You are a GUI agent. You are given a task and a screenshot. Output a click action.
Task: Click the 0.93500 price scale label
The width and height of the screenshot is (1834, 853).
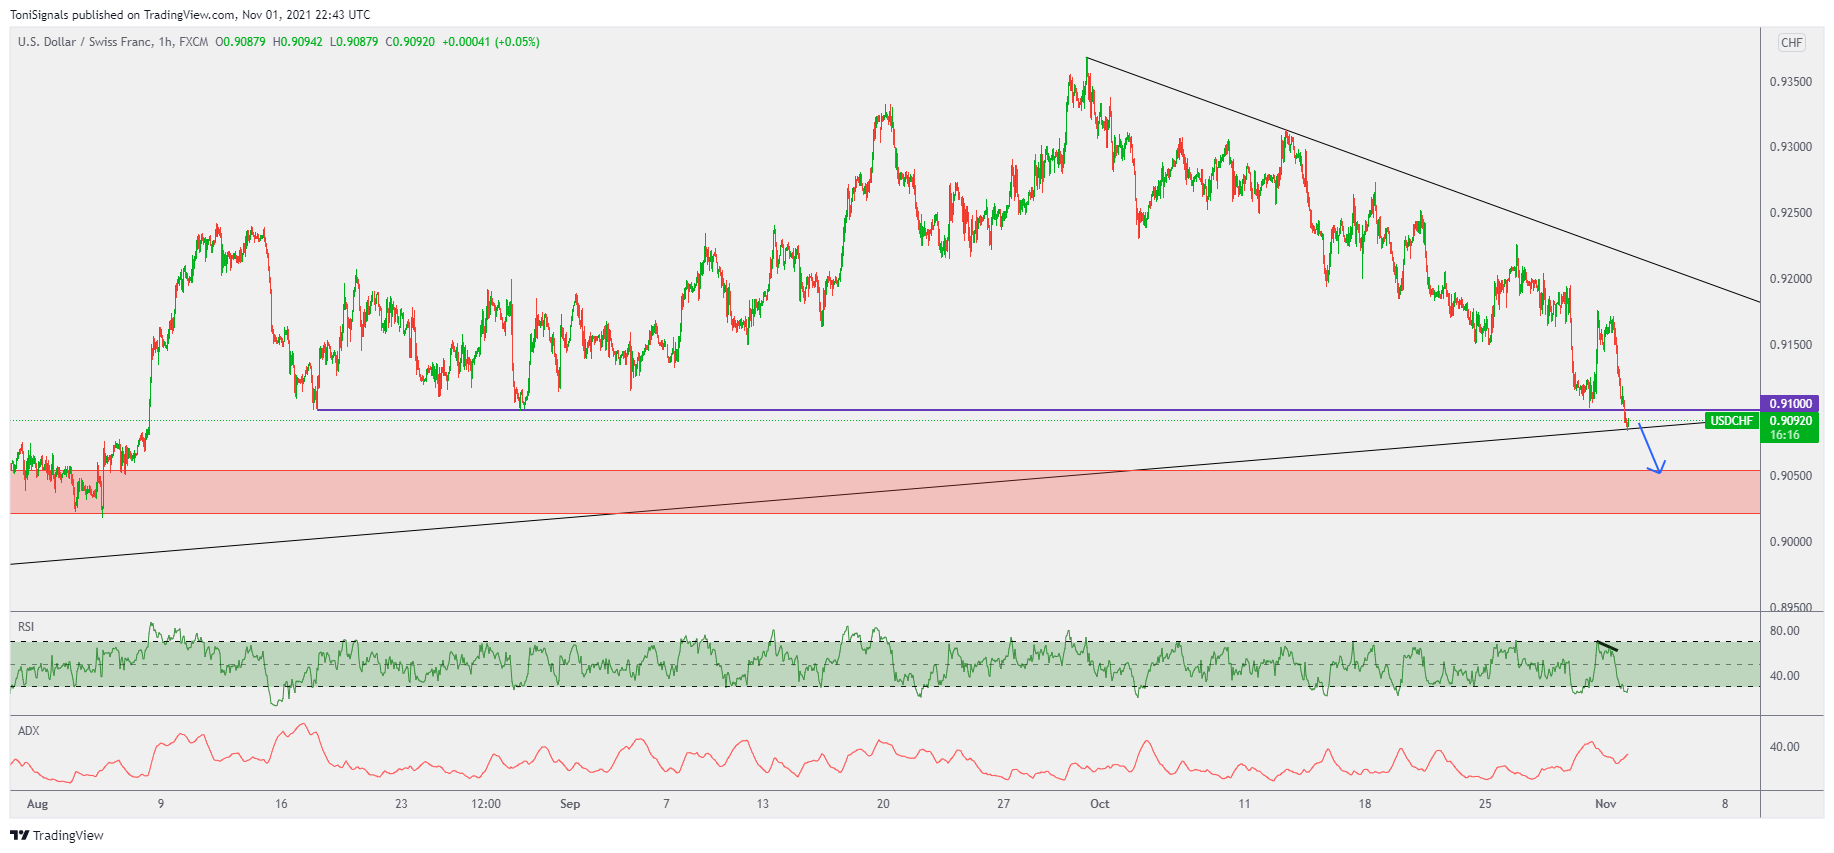pyautogui.click(x=1790, y=82)
